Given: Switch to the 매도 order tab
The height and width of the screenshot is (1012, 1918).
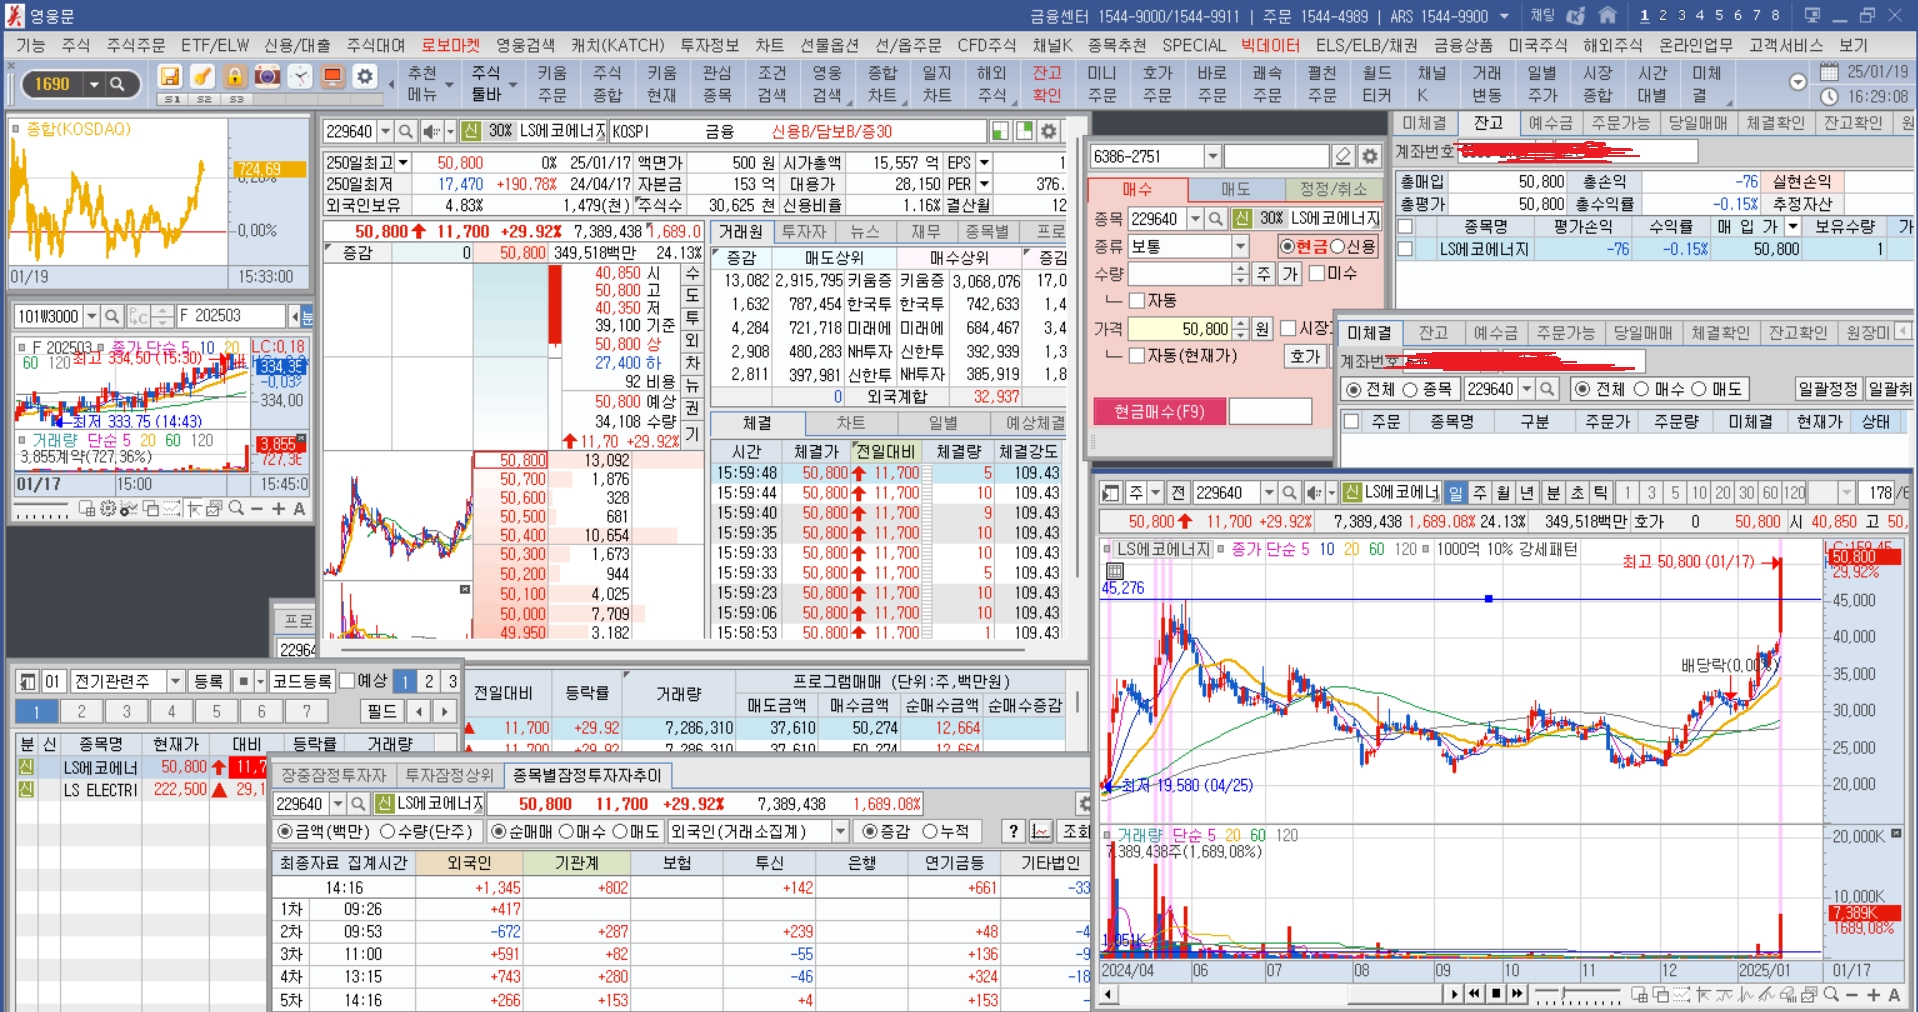Looking at the screenshot, I should (1236, 189).
